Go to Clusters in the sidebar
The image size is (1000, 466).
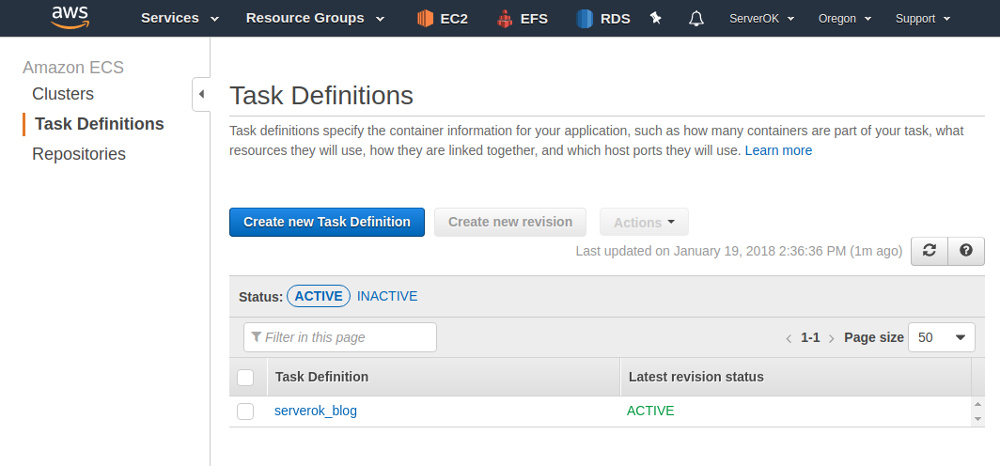coord(63,94)
